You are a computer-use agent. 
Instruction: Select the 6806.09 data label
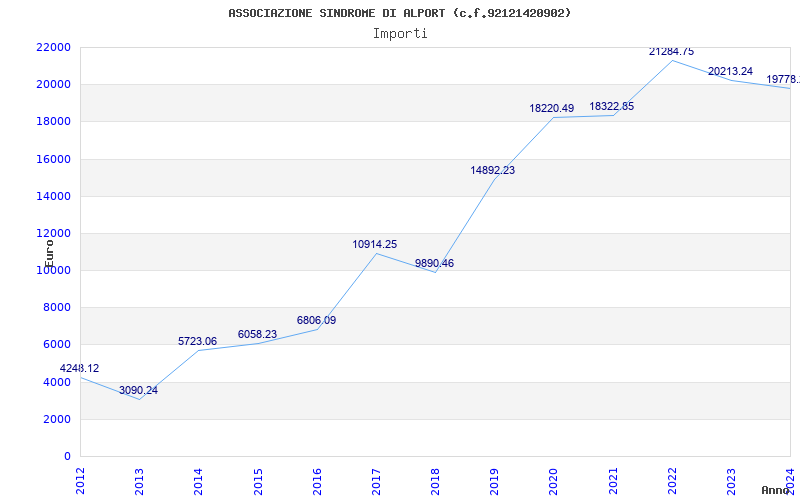coord(316,320)
